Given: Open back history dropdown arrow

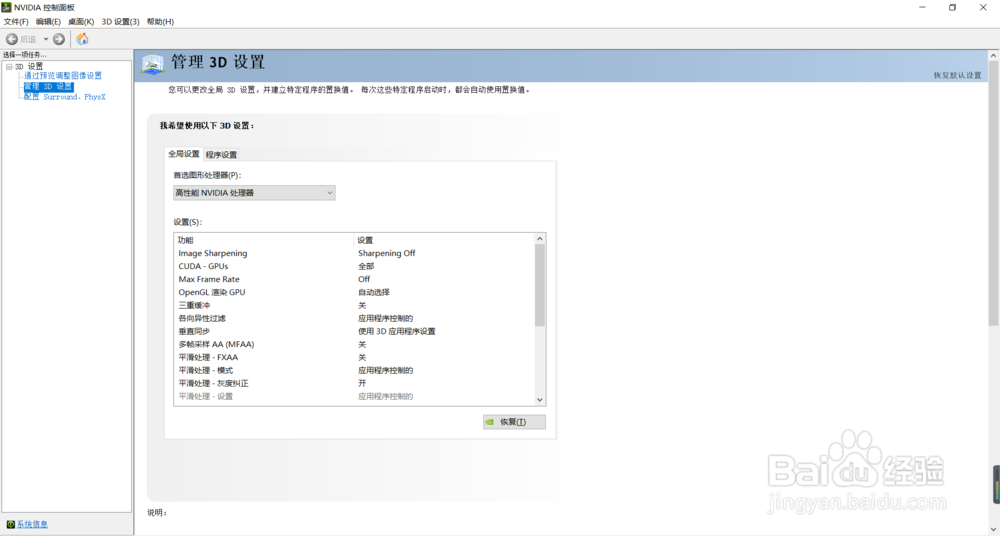Looking at the screenshot, I should pyautogui.click(x=46, y=40).
